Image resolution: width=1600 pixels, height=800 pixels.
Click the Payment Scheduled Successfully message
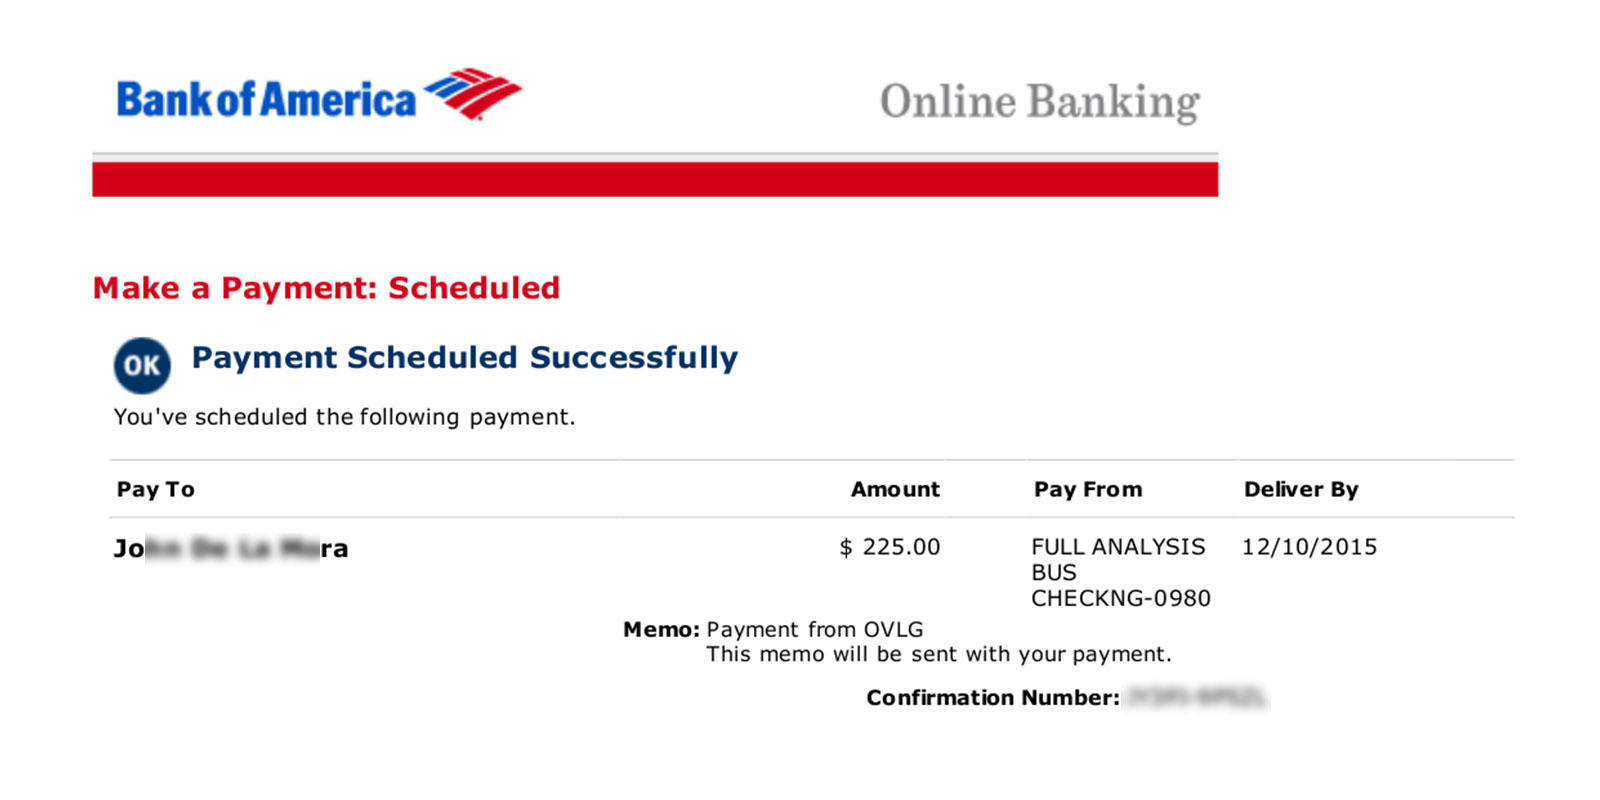tap(464, 357)
